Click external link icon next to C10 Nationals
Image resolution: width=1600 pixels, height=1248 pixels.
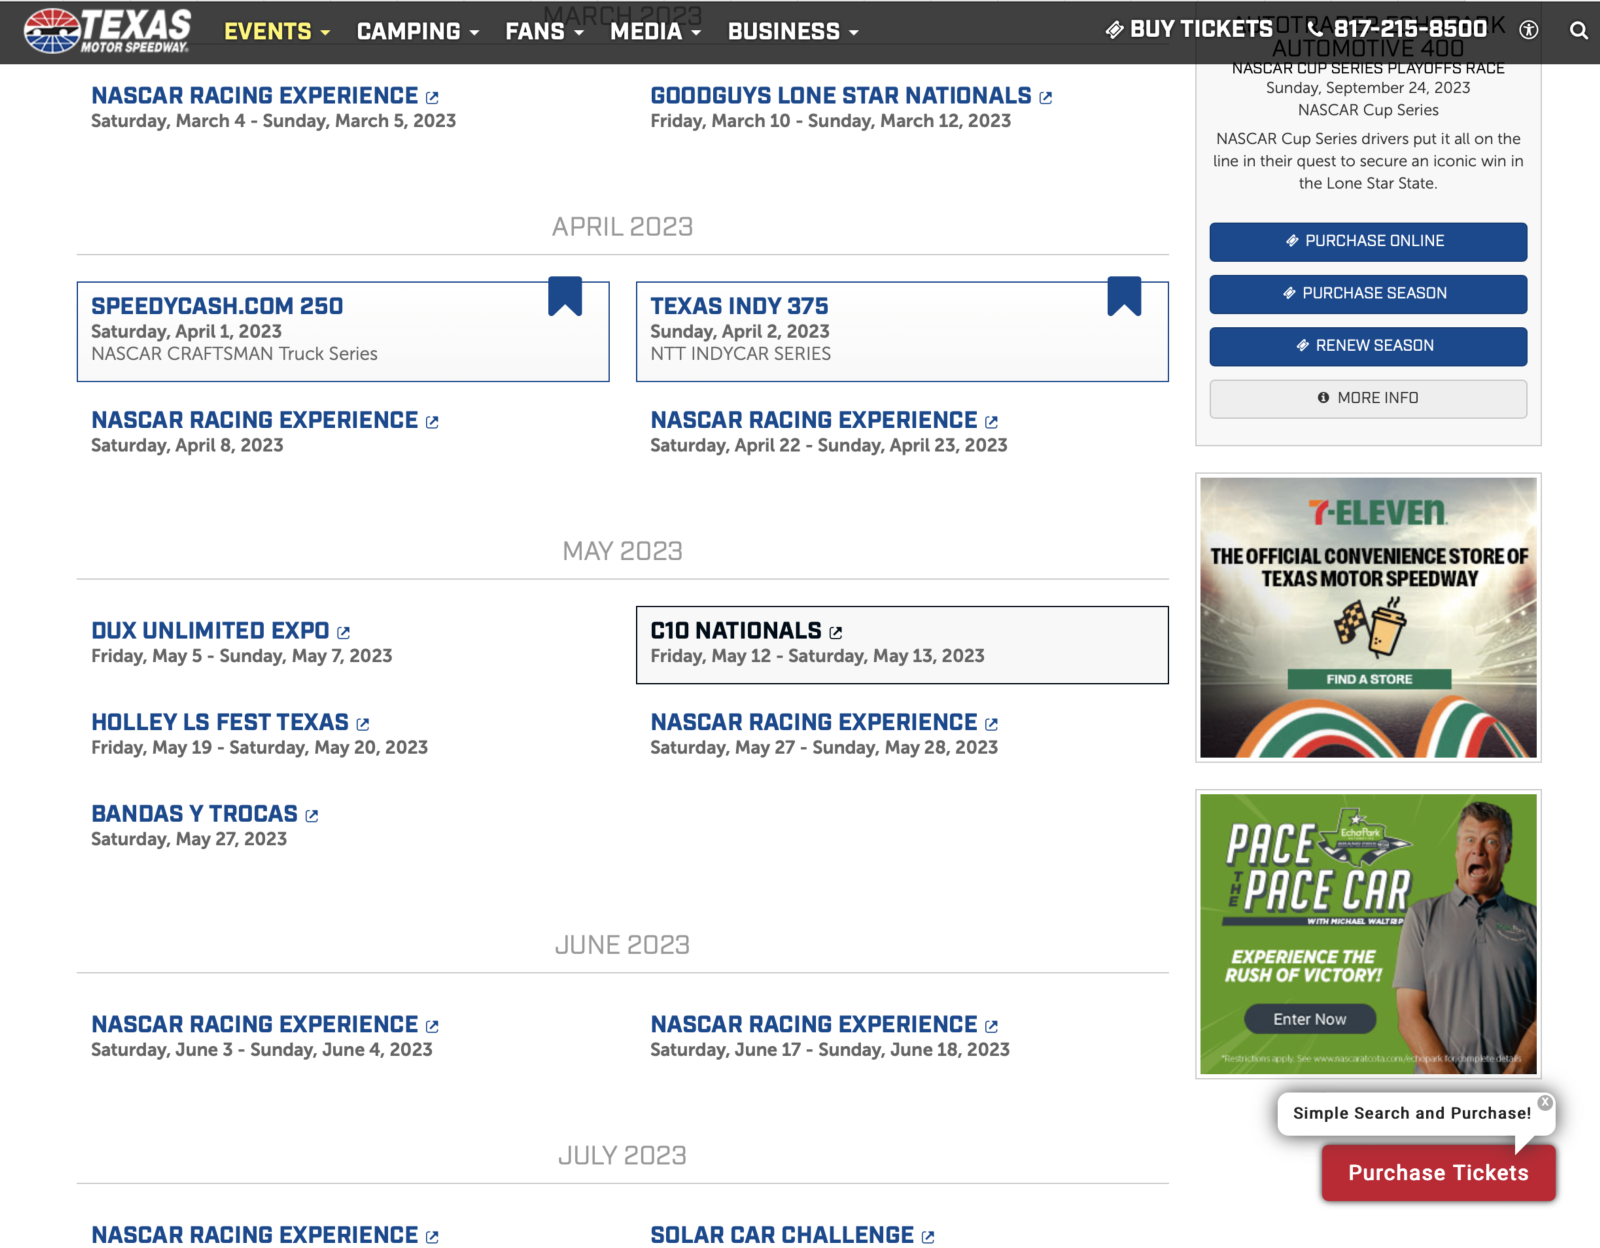click(x=836, y=633)
